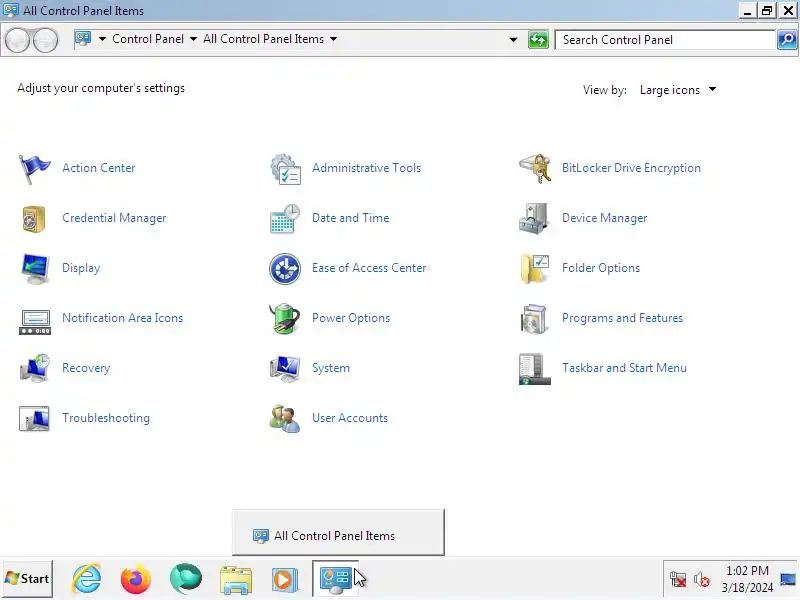Open the Folder Options folder icon
800x600 pixels.
click(x=535, y=268)
